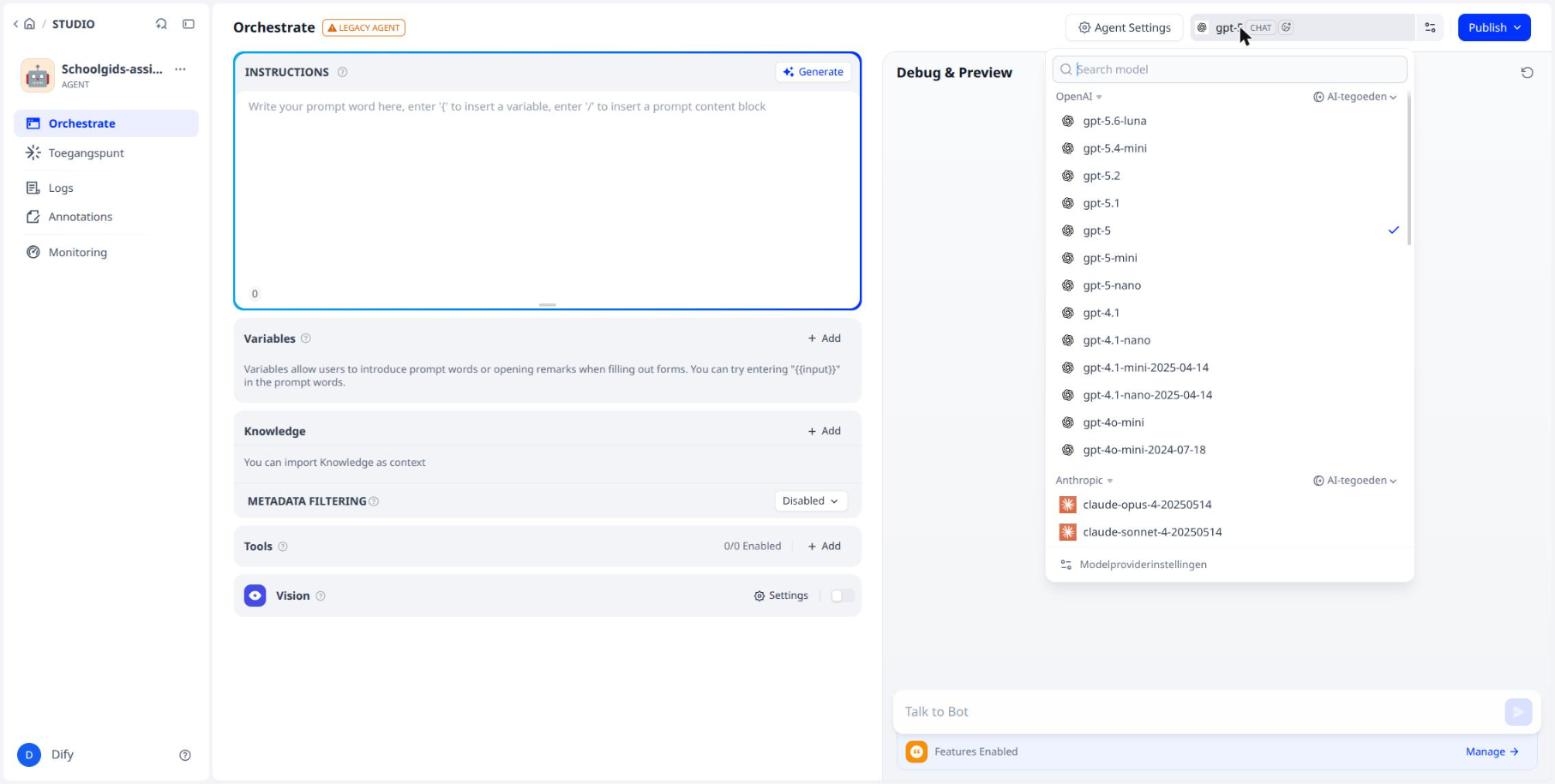Click the magnifier icon in model search

1066,69
